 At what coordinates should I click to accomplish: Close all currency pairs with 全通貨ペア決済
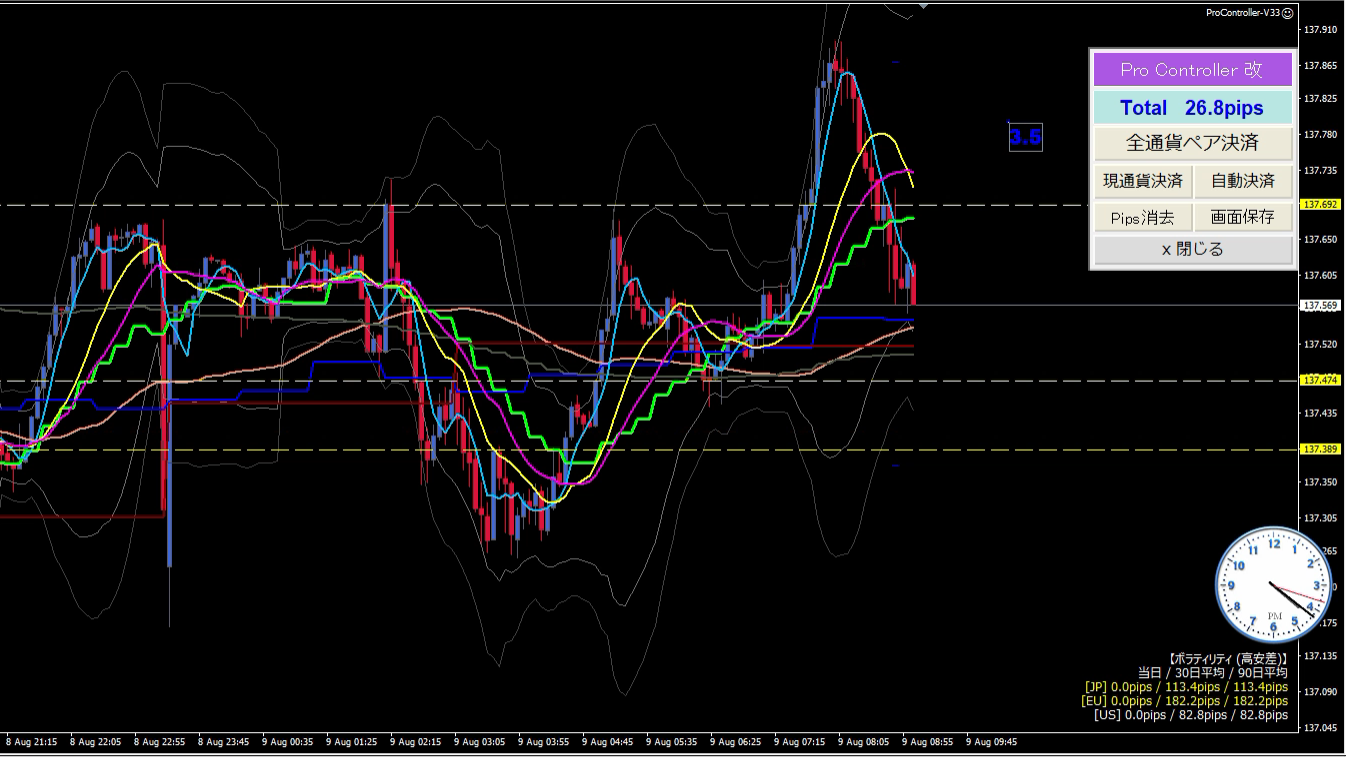[1192, 143]
